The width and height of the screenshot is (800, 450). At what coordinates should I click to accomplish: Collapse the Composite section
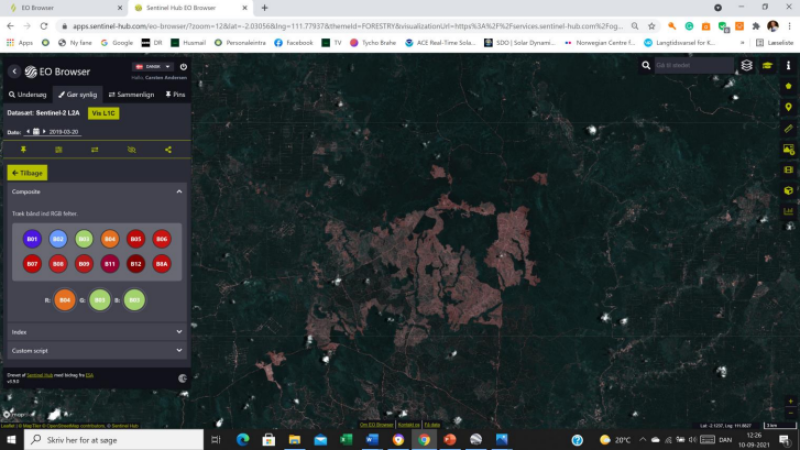[179, 191]
